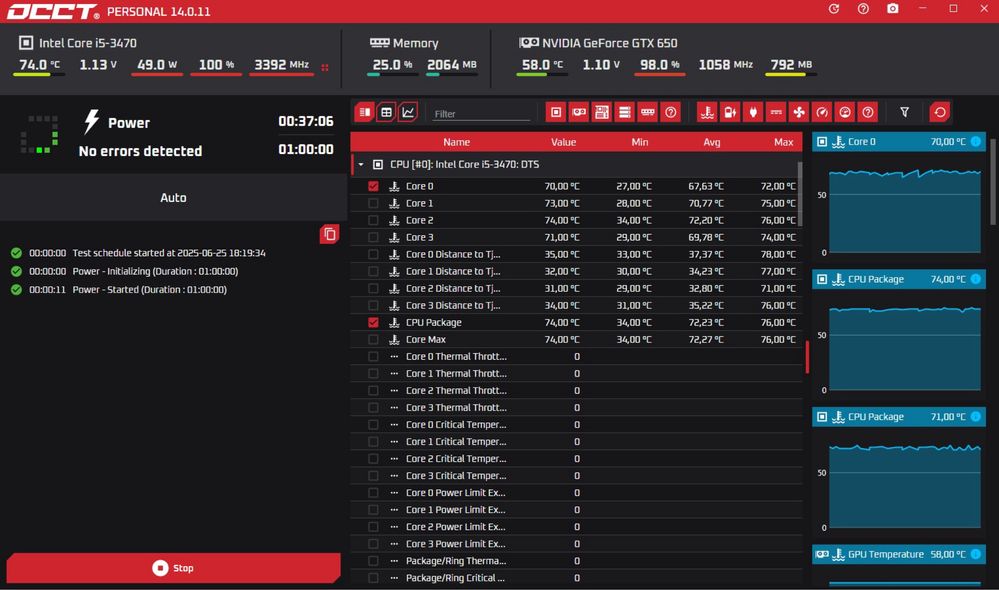Focus the Filter text field
Screen dimensions: 999x590
[481, 114]
